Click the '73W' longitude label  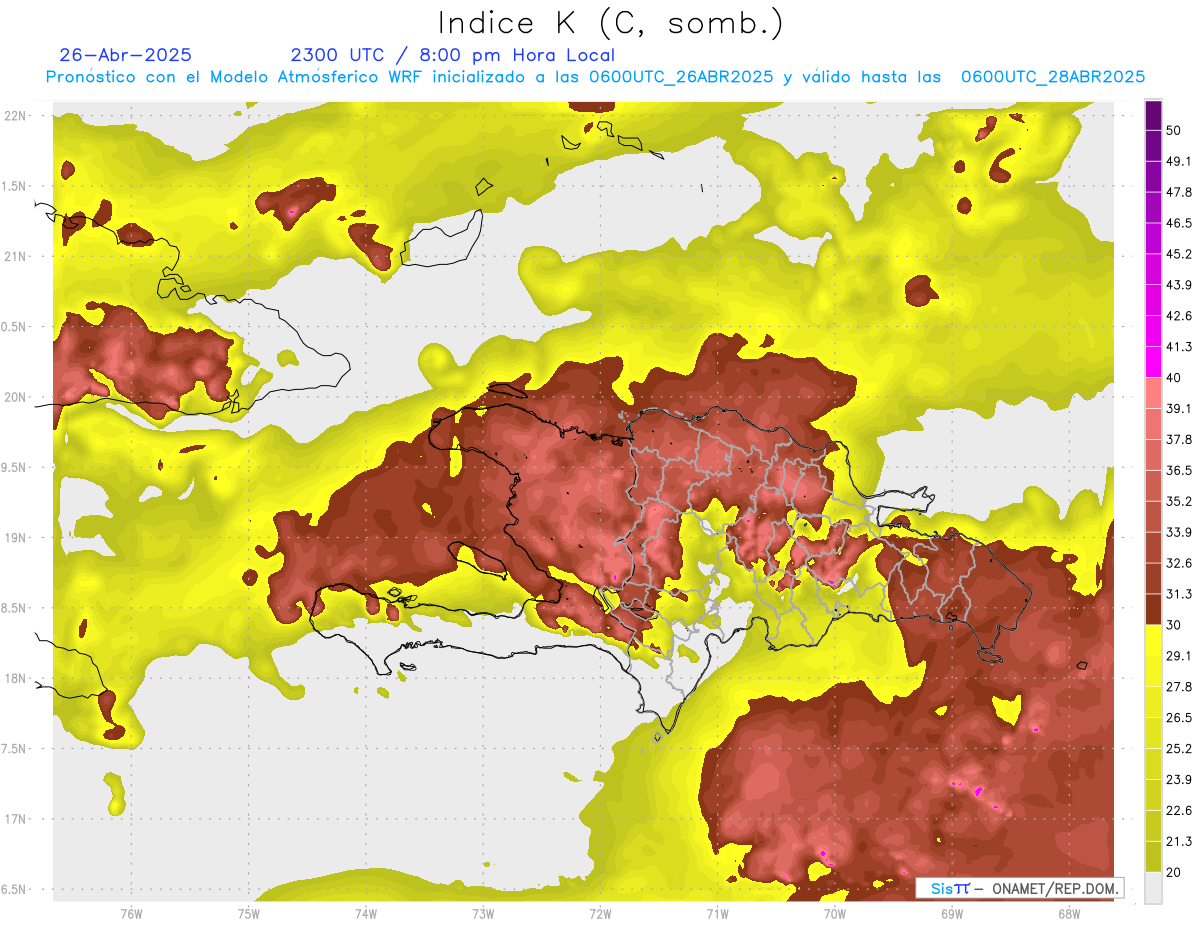point(483,914)
